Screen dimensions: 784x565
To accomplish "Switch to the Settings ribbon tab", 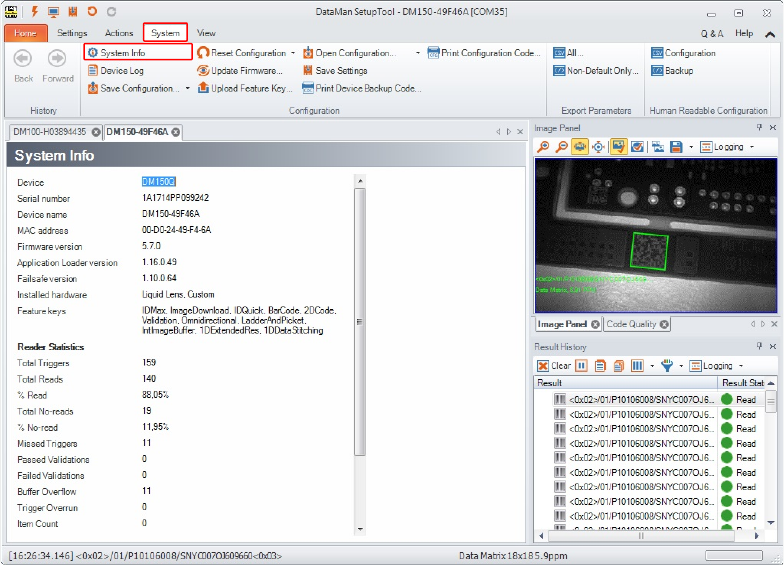I will 71,33.
